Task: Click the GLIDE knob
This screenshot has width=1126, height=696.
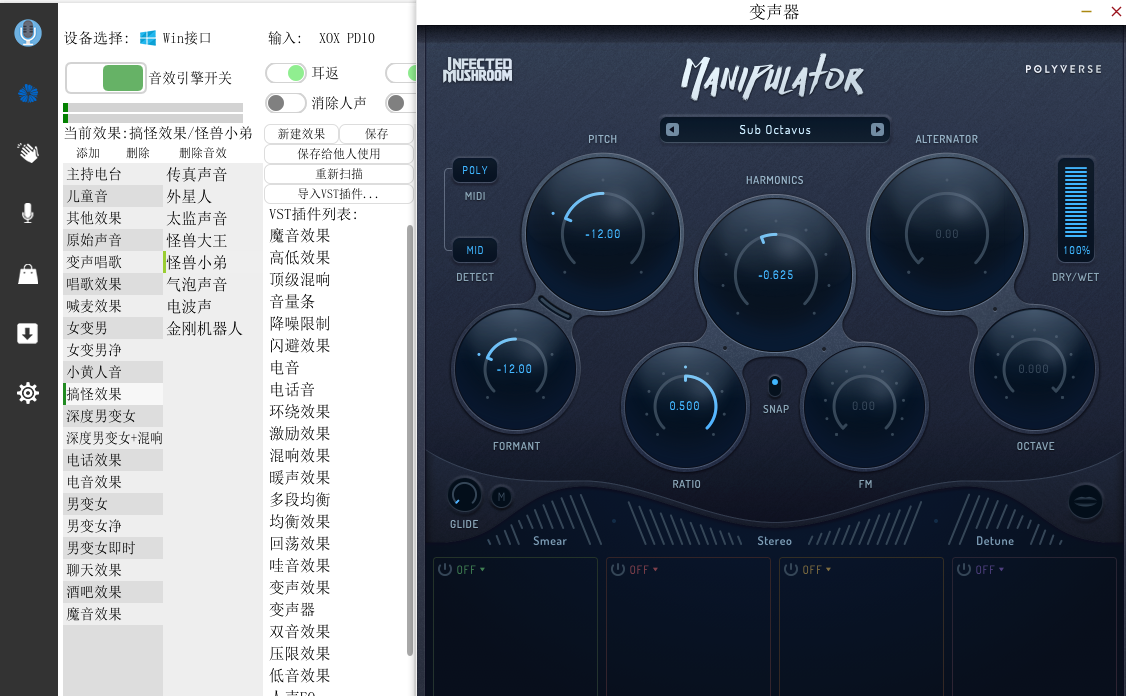Action: (464, 495)
